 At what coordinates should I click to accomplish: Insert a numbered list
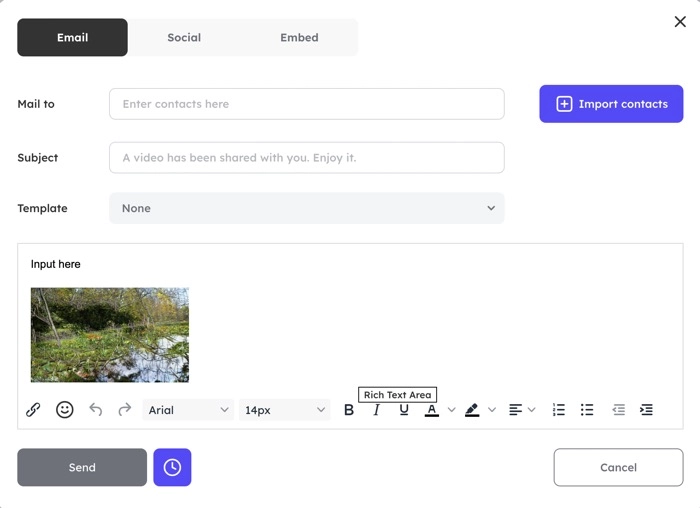[559, 410]
